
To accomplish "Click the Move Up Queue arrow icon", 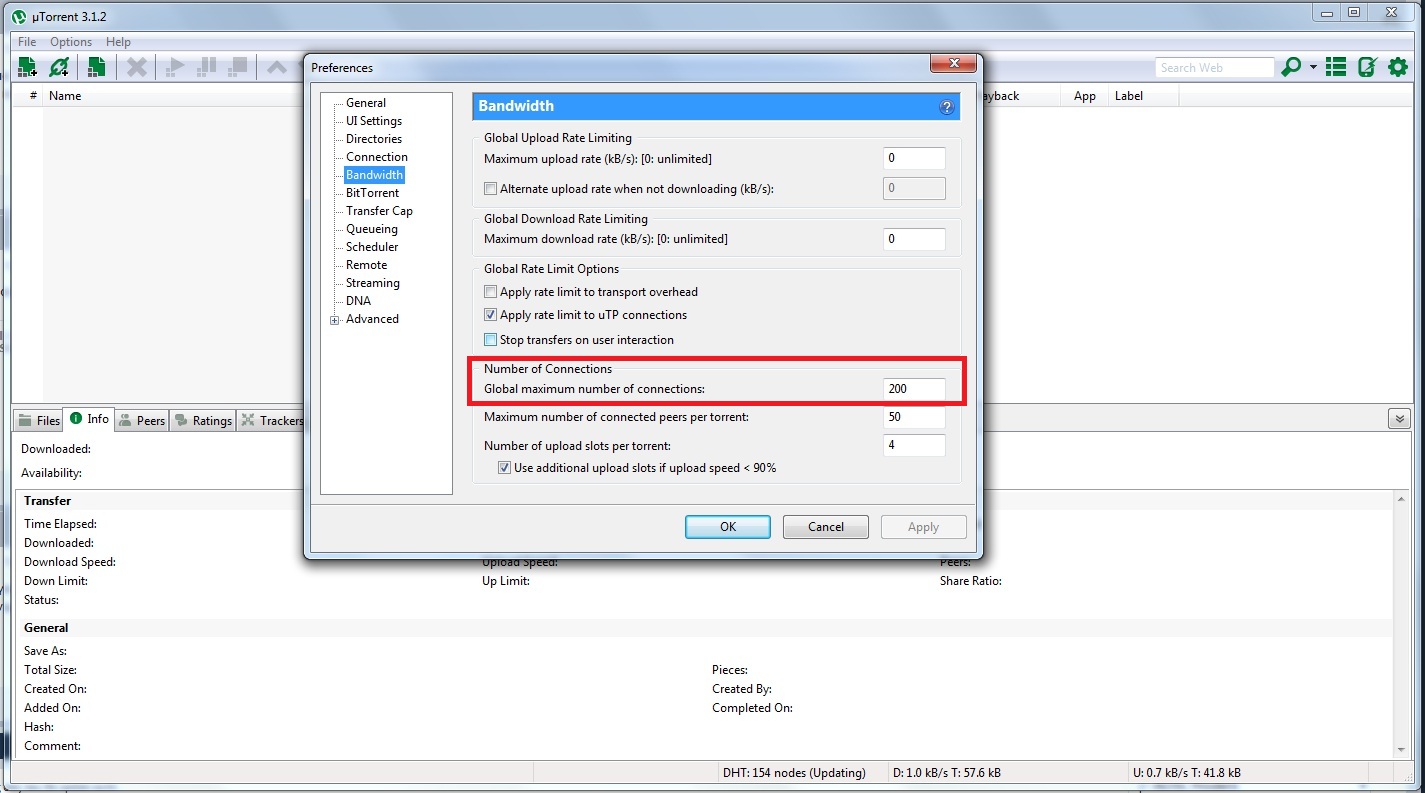I will [276, 67].
